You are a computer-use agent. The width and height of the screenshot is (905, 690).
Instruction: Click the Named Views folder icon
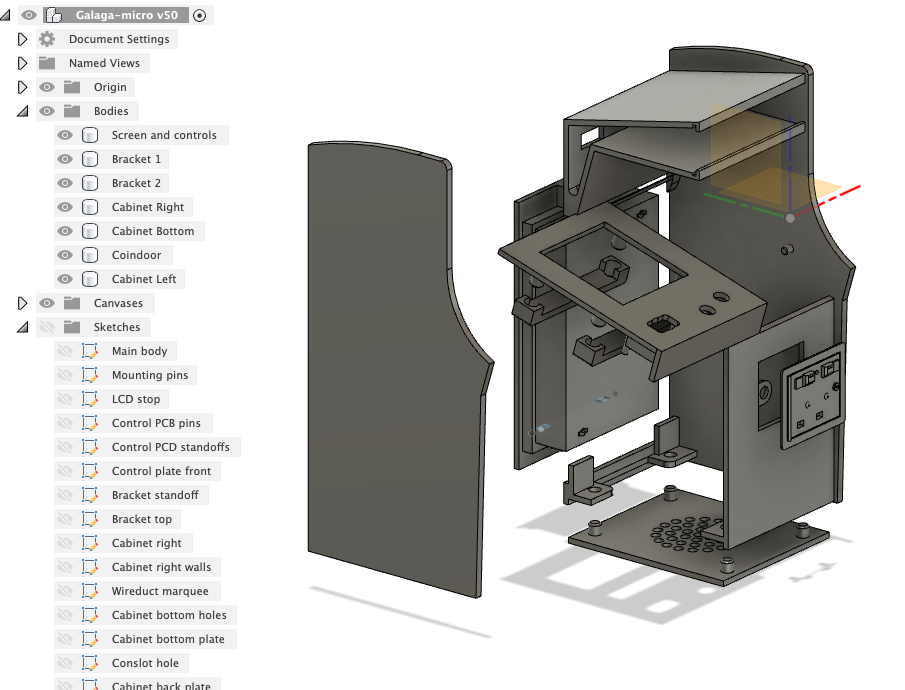(46, 63)
